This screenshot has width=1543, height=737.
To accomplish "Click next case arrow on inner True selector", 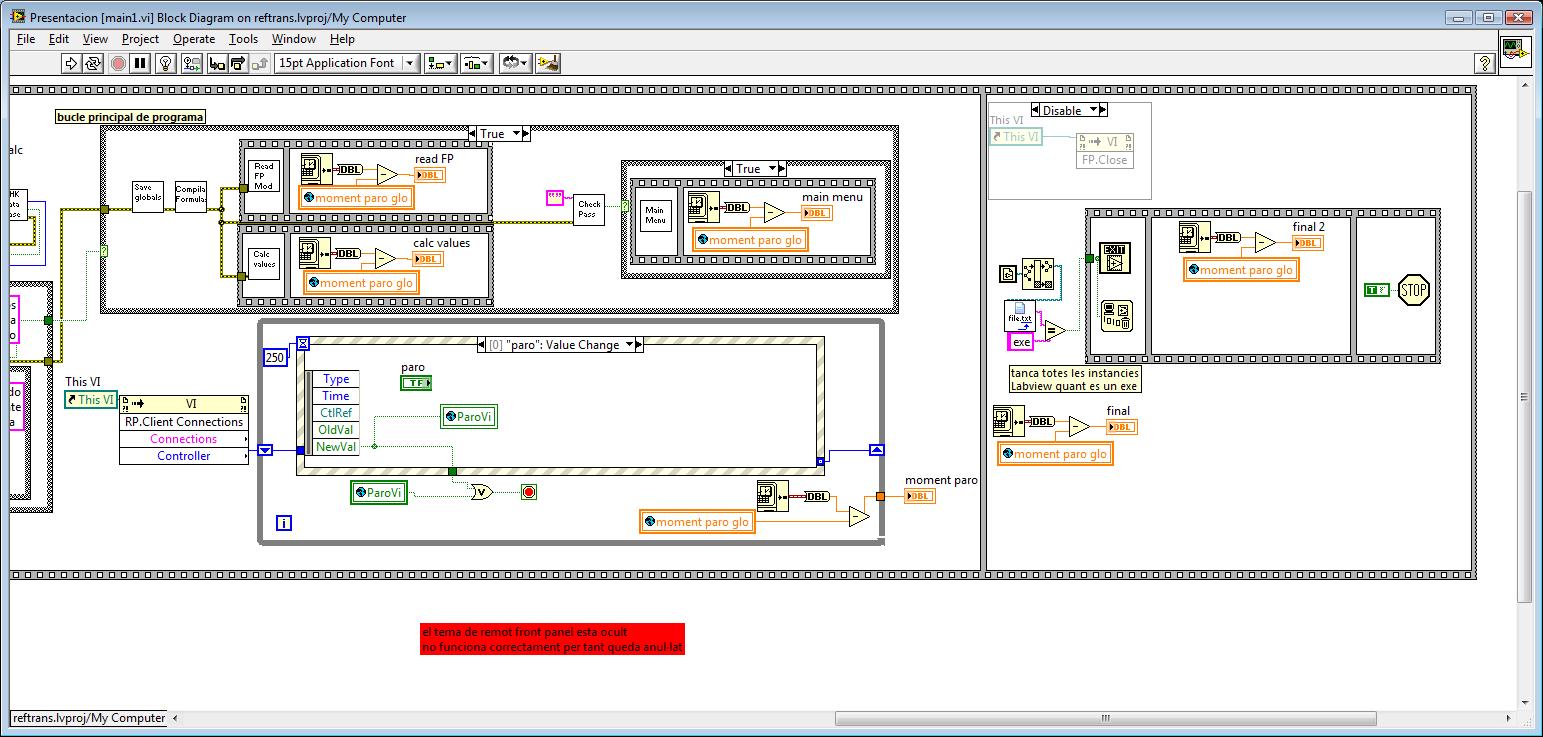I will pyautogui.click(x=784, y=169).
